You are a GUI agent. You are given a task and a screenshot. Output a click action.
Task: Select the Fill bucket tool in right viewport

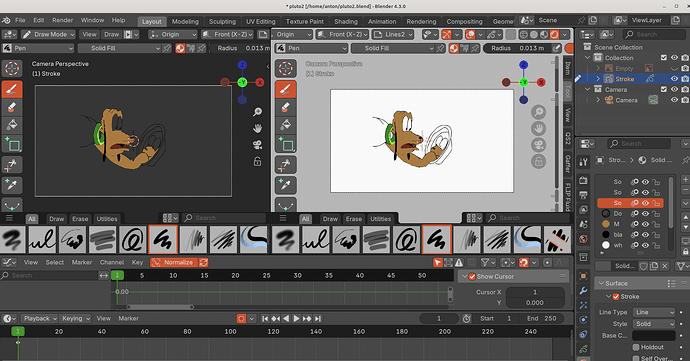click(286, 125)
